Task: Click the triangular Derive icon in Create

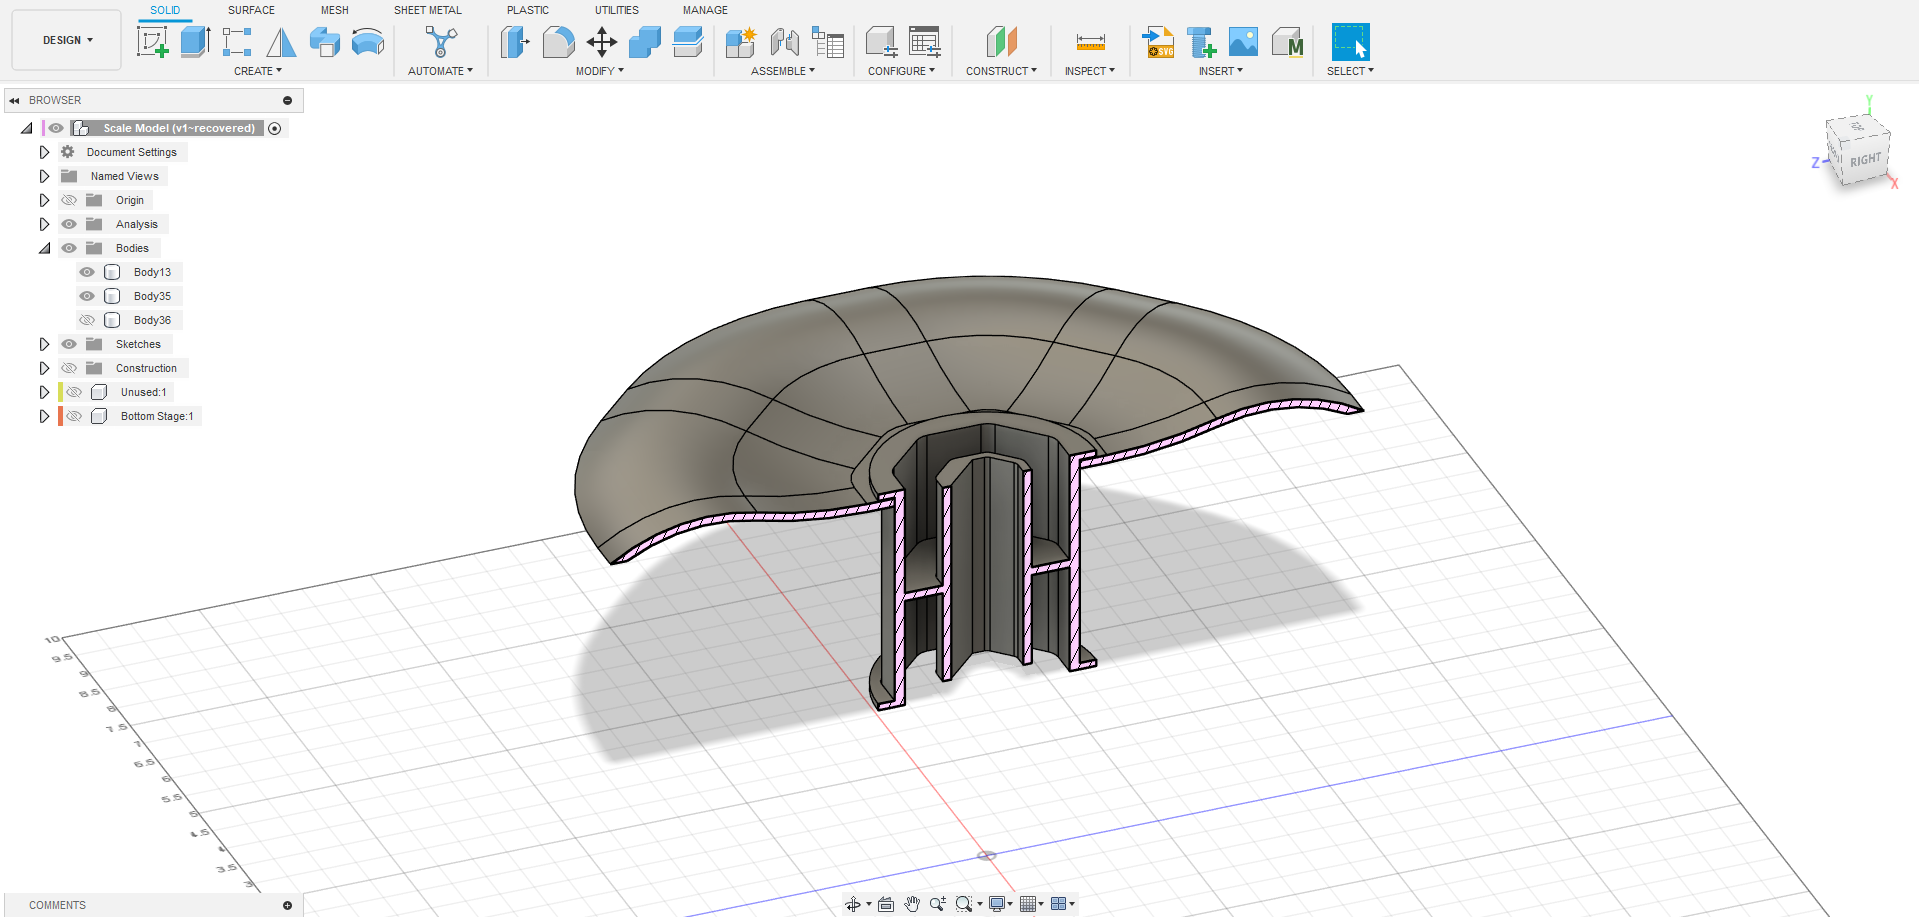Action: point(281,42)
